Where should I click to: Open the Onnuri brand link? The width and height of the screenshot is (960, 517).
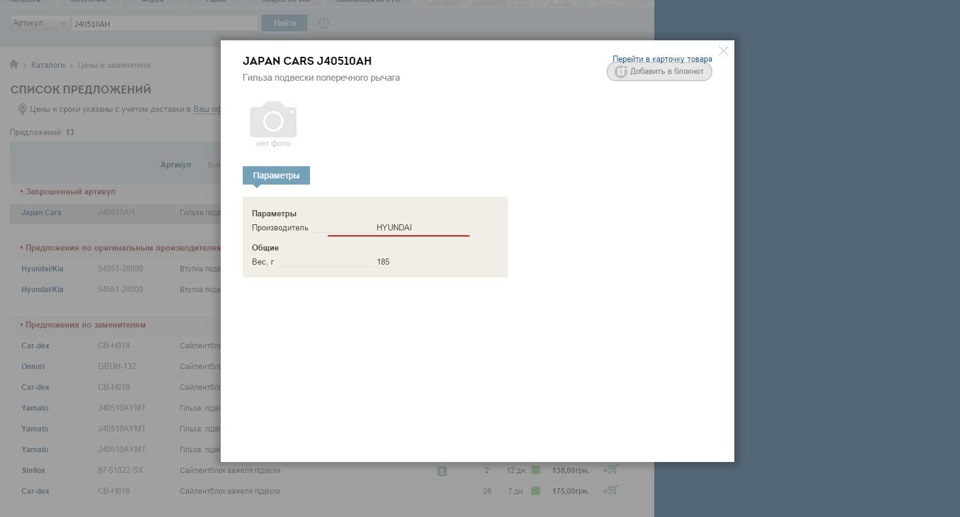(x=33, y=366)
